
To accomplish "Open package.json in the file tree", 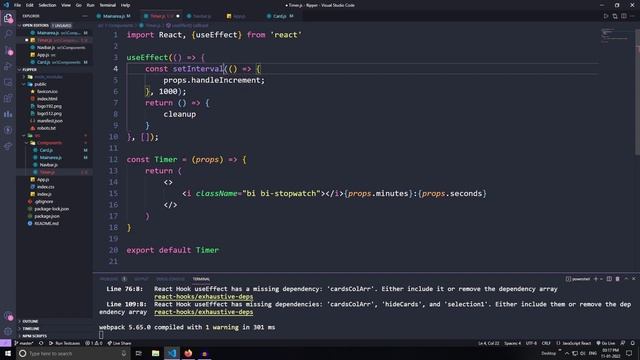I will [47, 216].
